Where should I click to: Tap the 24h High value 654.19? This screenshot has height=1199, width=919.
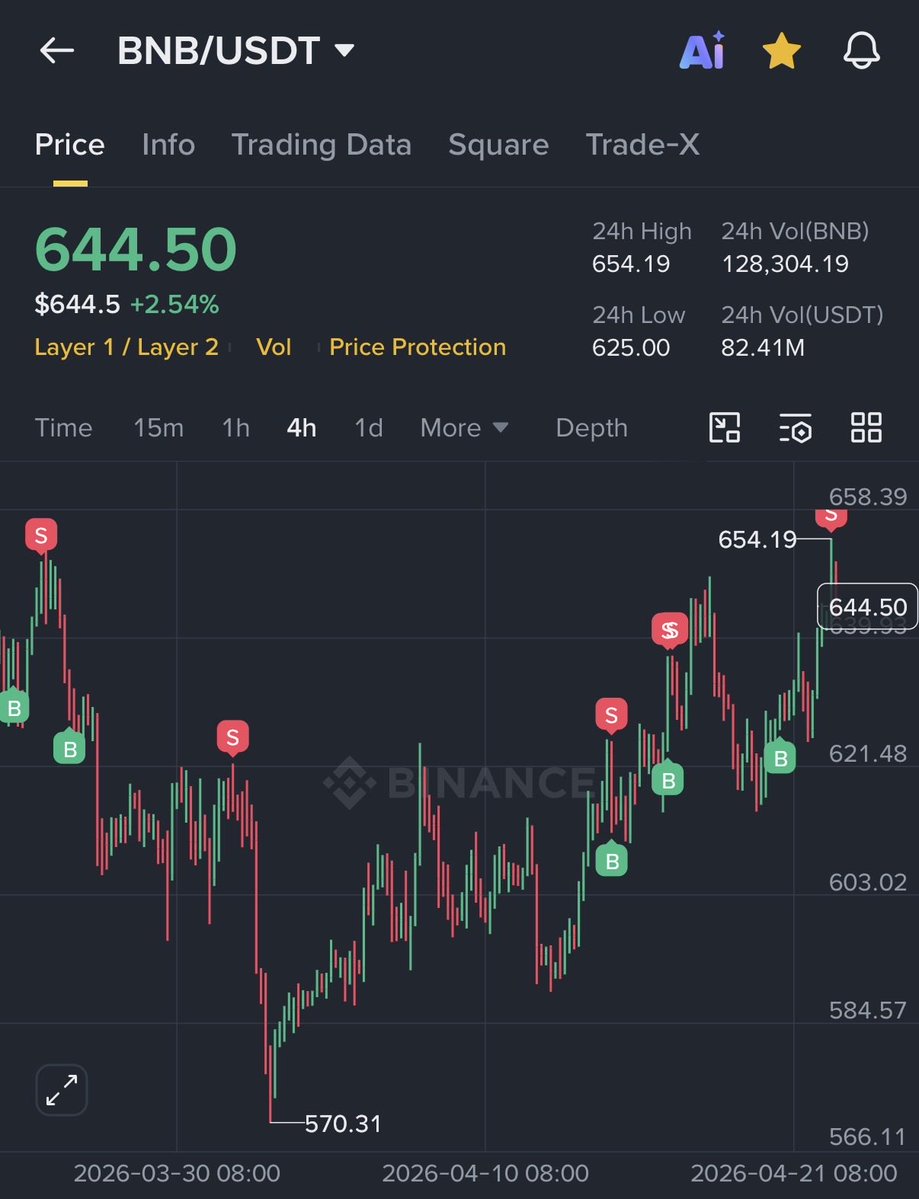coord(631,264)
